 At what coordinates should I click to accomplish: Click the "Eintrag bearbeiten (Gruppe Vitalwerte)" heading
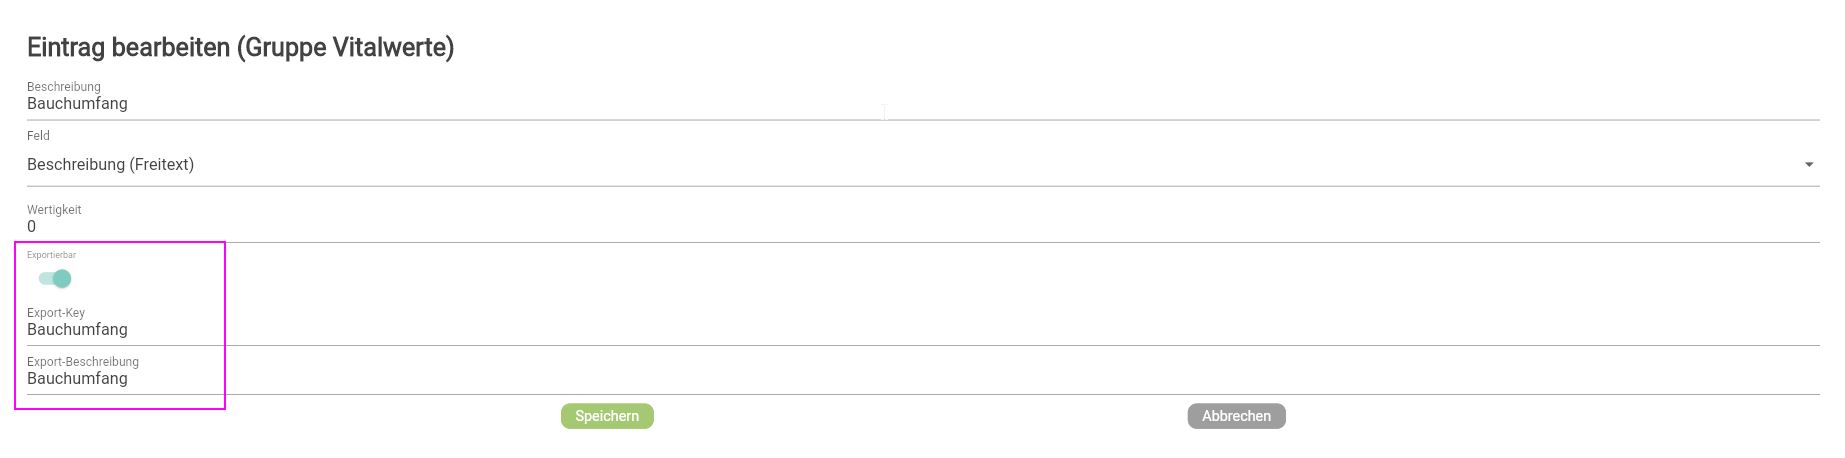[x=240, y=47]
